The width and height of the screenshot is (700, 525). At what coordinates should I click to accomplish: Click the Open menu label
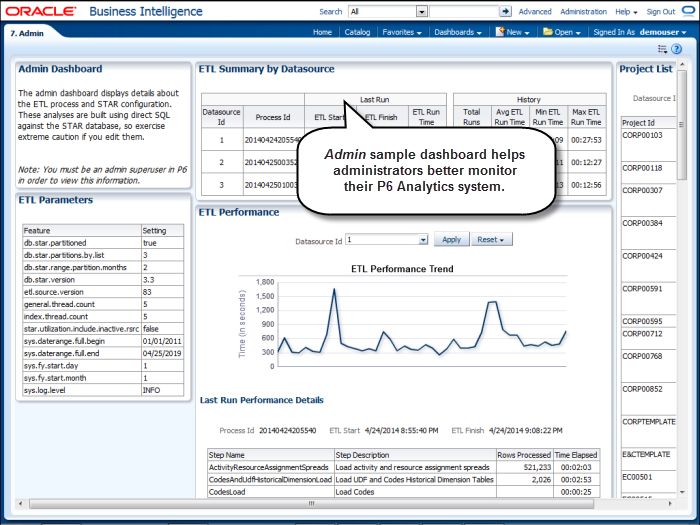(563, 32)
